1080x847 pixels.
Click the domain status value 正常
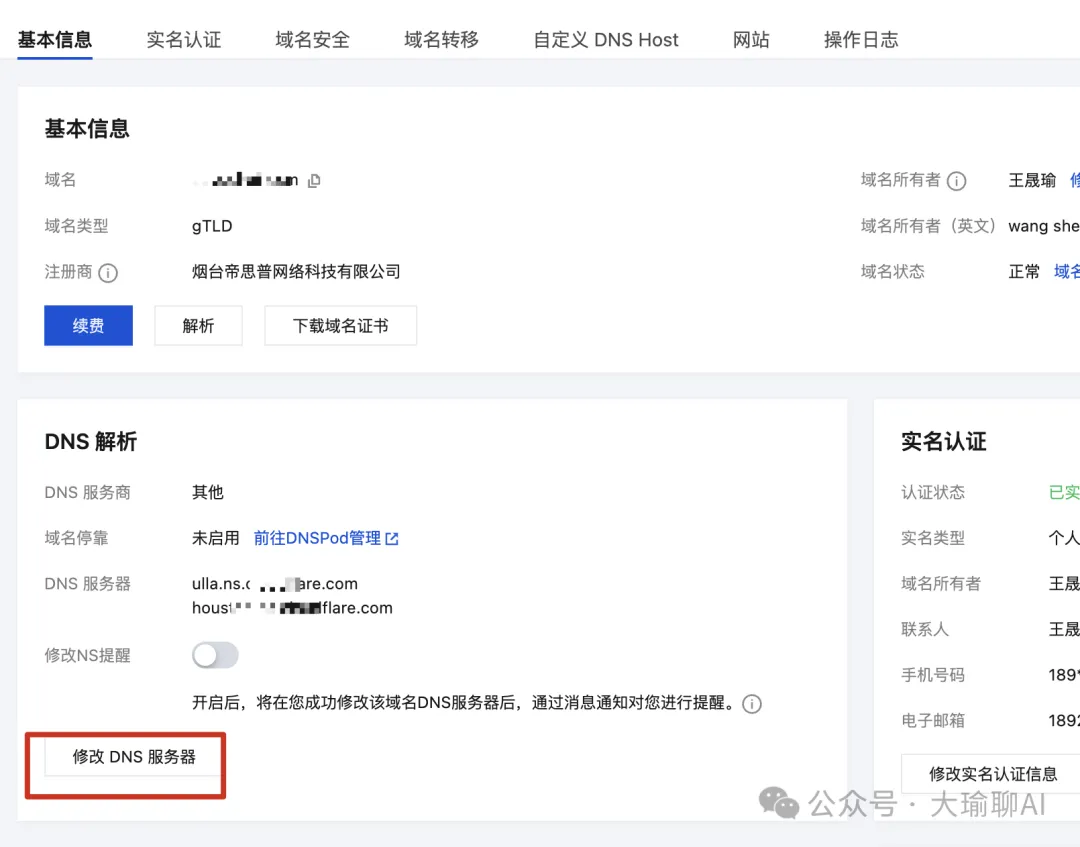(x=1024, y=271)
